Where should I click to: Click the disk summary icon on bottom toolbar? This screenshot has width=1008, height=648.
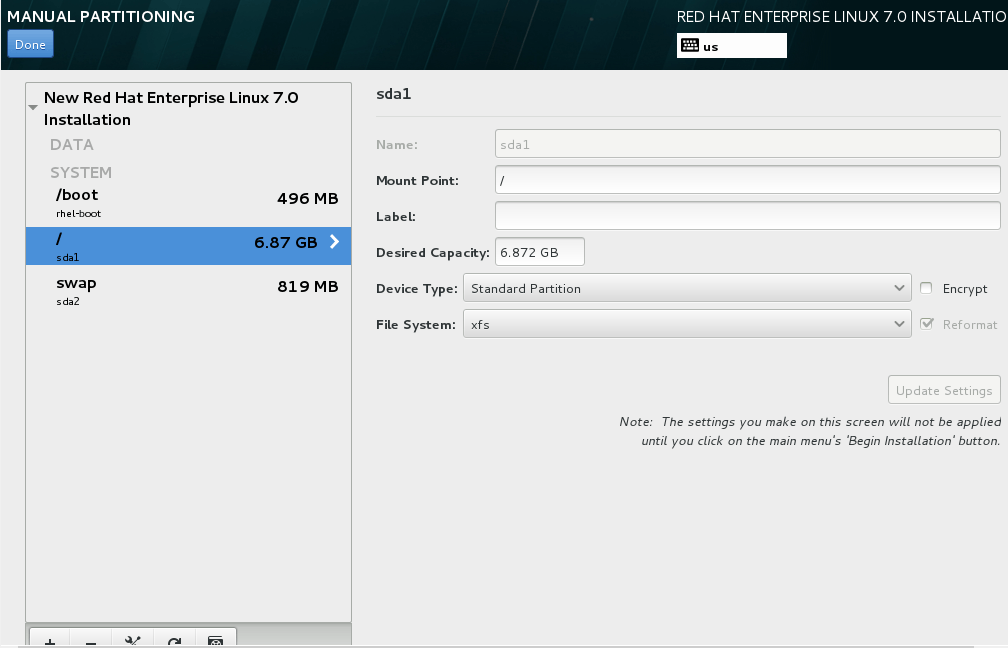[x=216, y=640]
